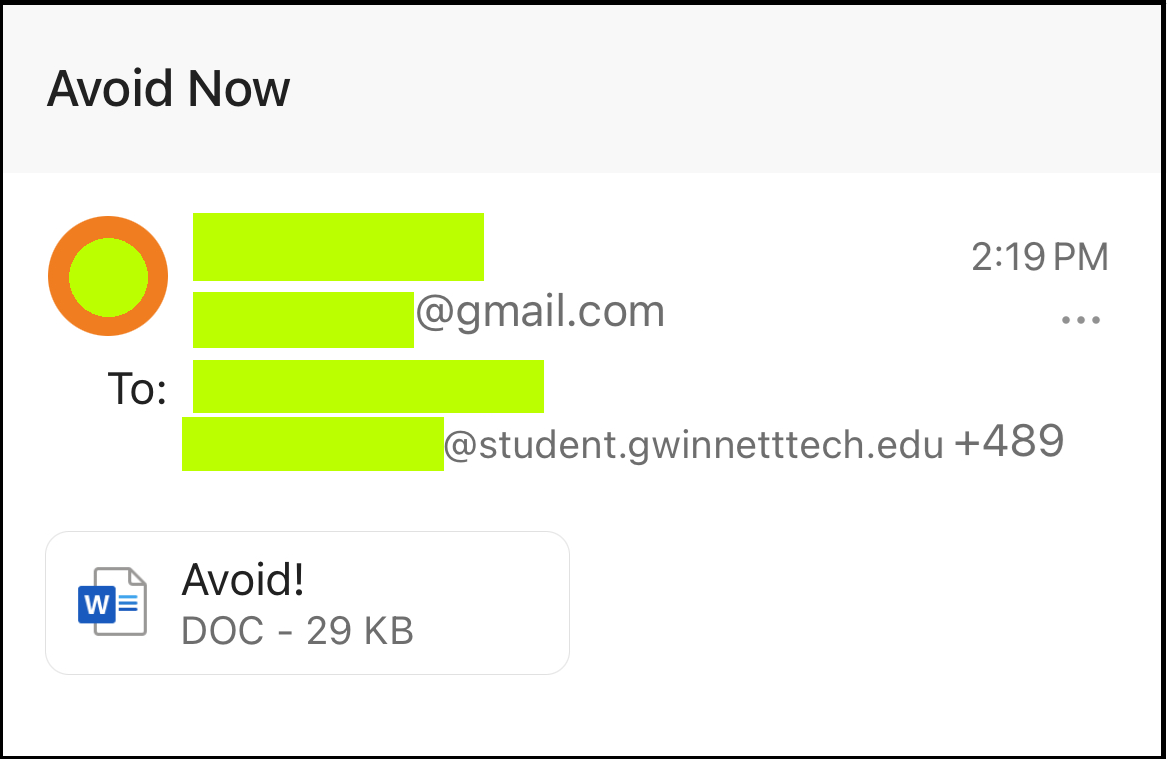Image resolution: width=1170 pixels, height=759 pixels.
Task: Tap the To: label to show recipients
Action: pyautogui.click(x=136, y=389)
